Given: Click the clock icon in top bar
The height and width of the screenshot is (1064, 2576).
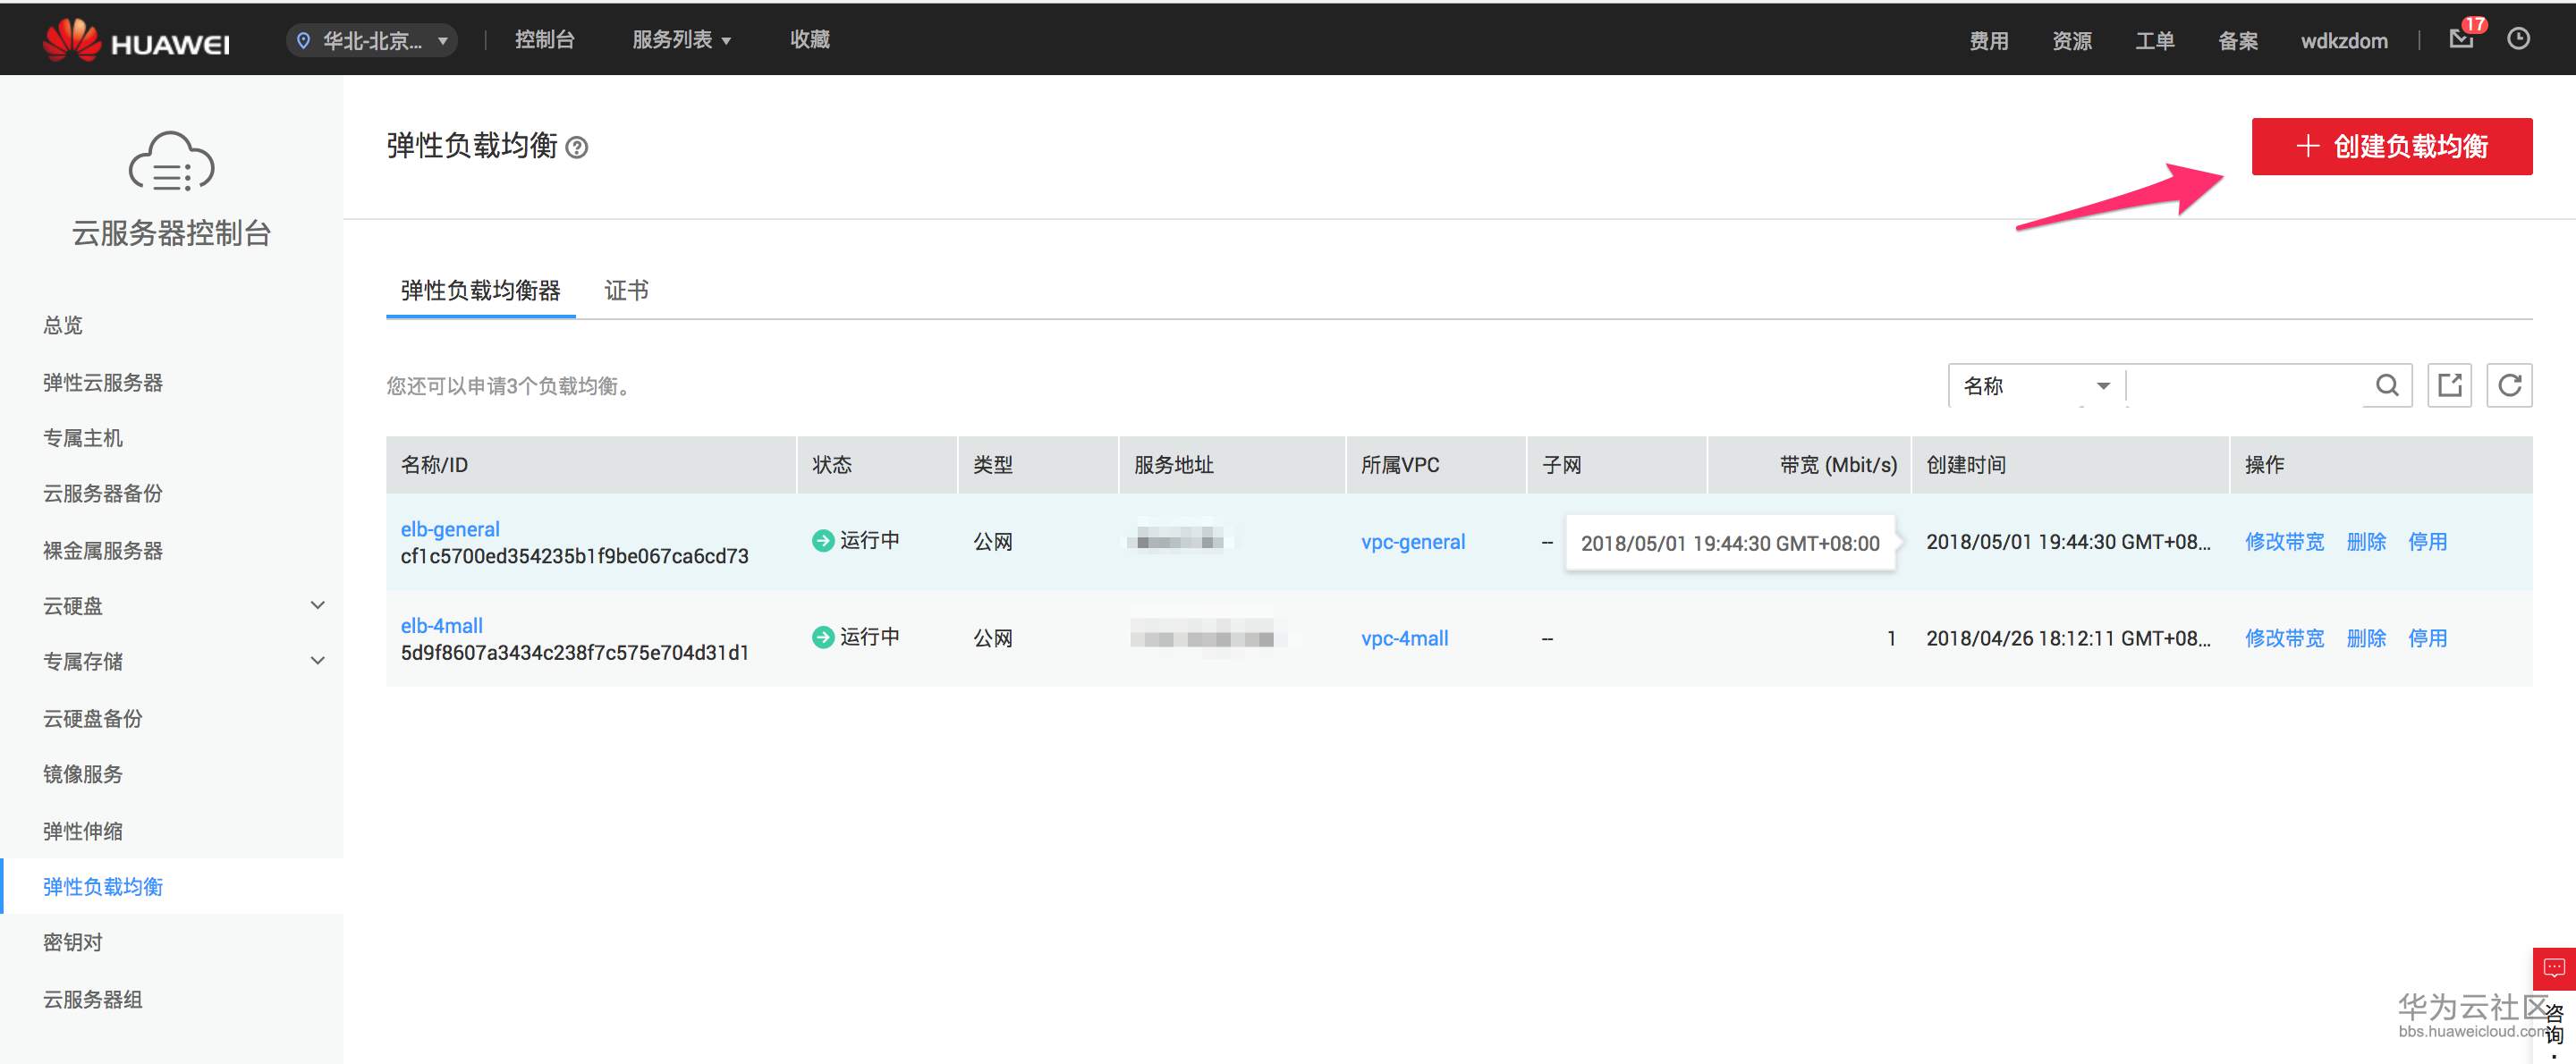Looking at the screenshot, I should 2518,39.
